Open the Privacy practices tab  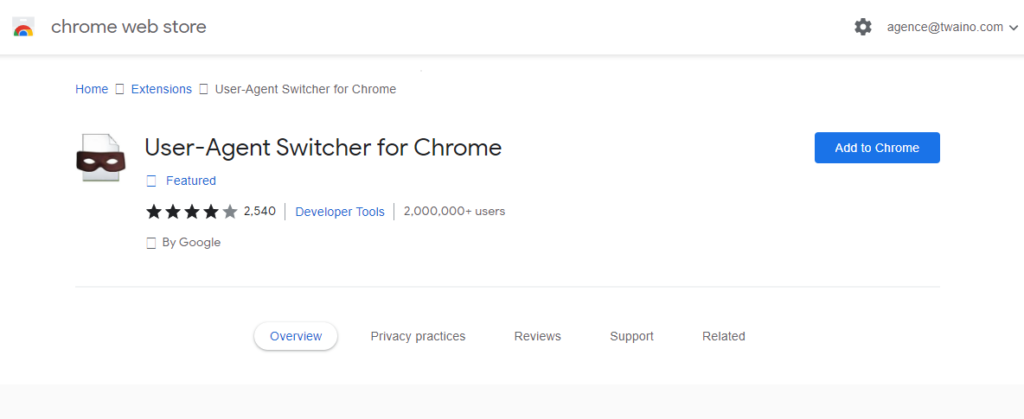(x=418, y=336)
